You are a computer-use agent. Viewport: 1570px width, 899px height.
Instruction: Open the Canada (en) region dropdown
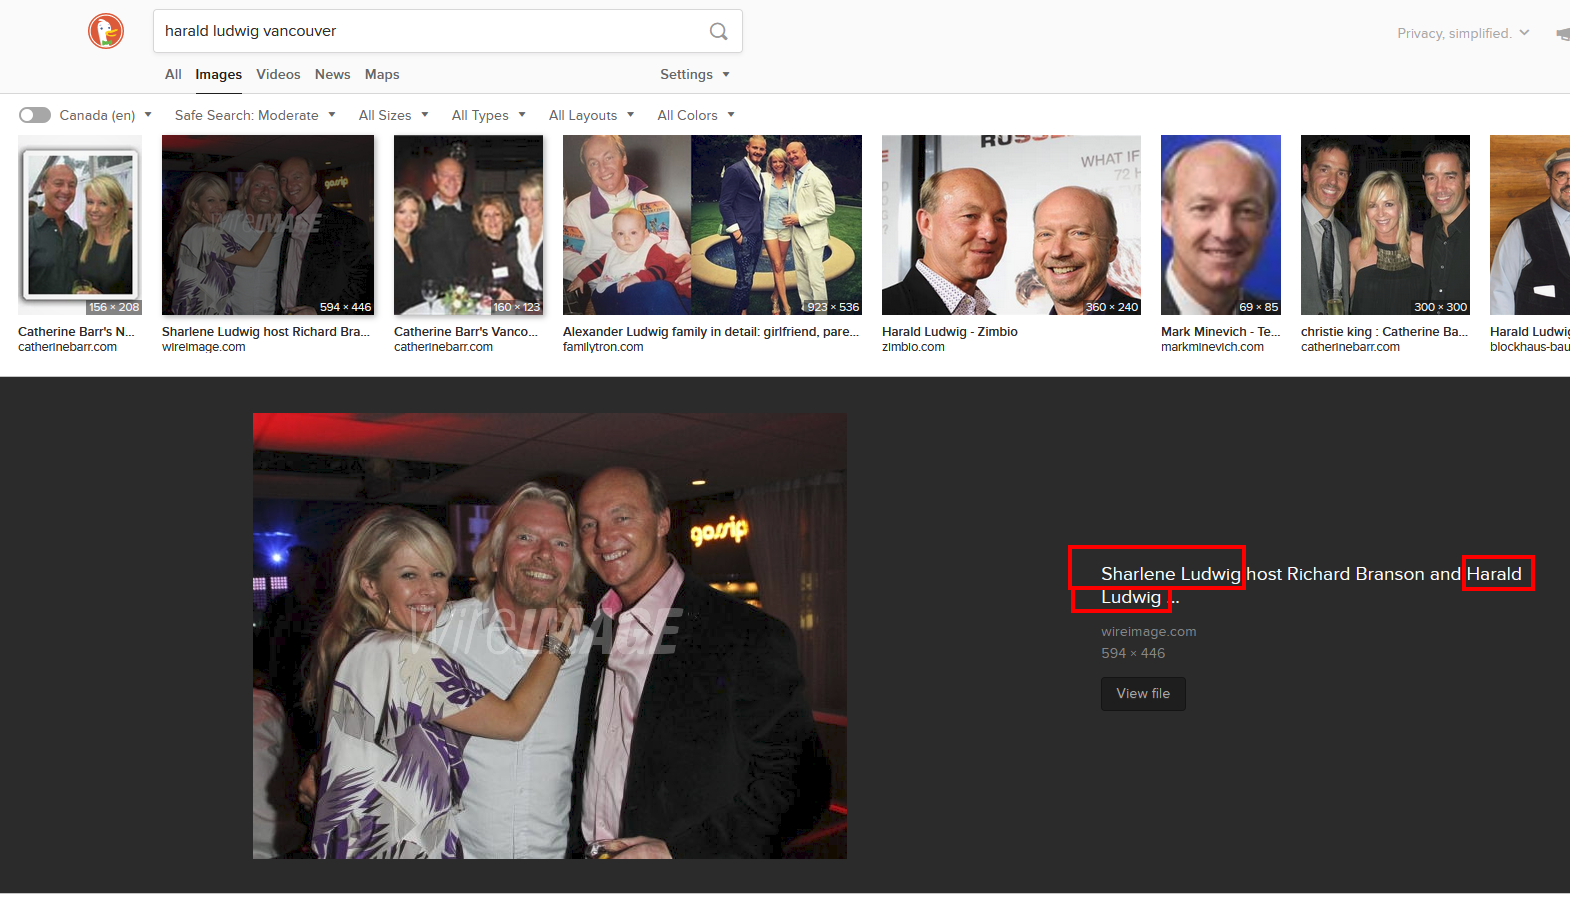tap(105, 115)
